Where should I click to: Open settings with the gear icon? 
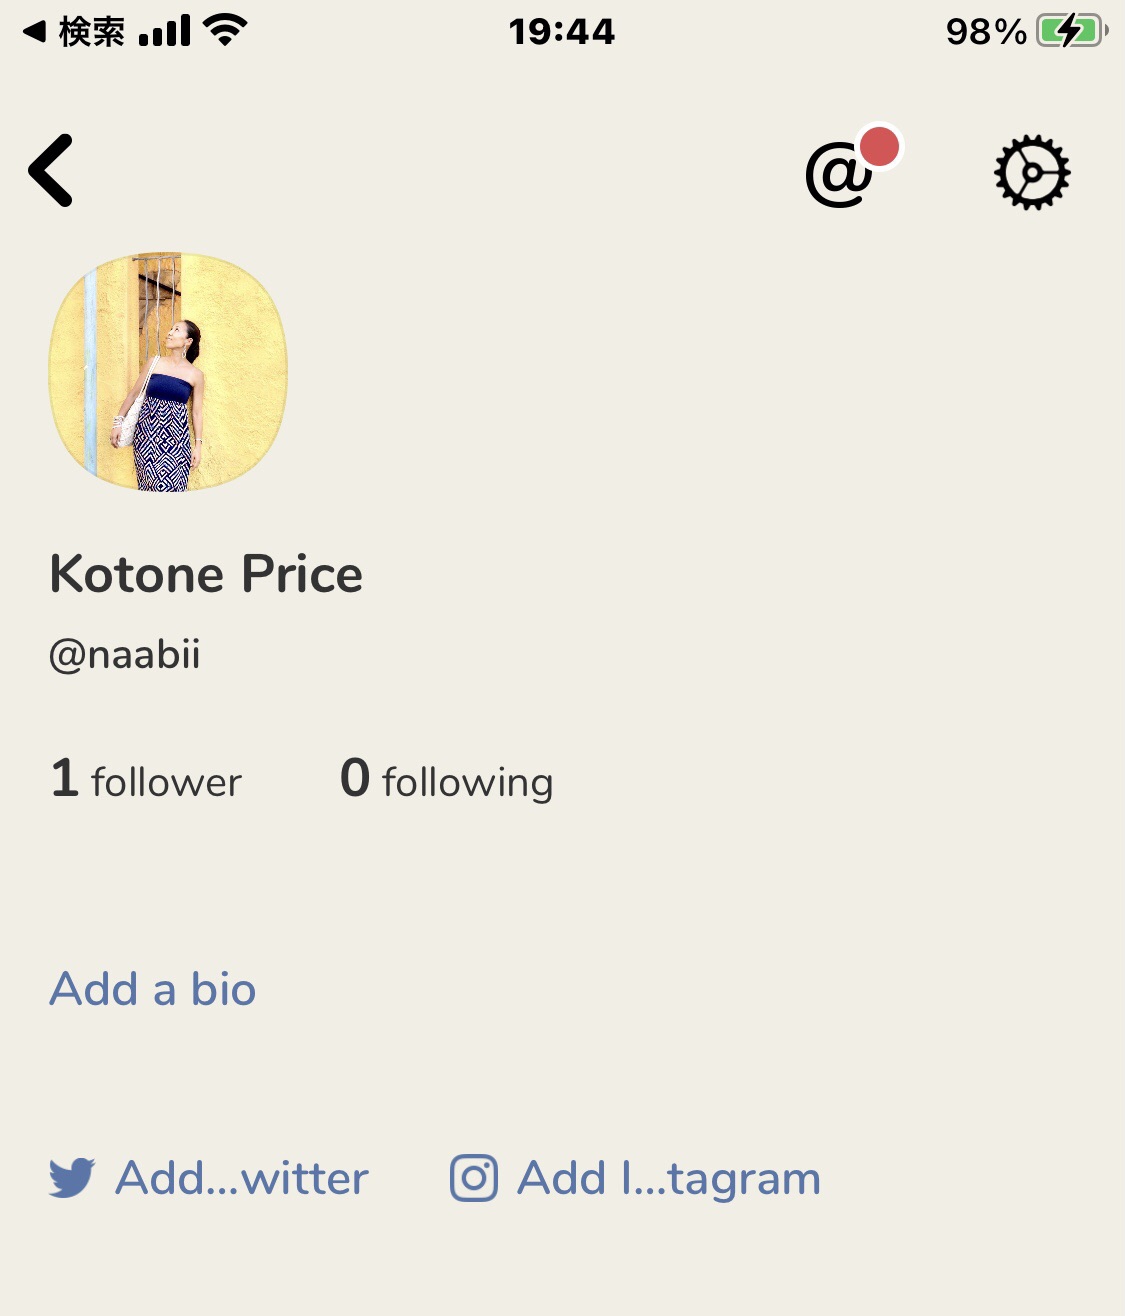(1032, 172)
